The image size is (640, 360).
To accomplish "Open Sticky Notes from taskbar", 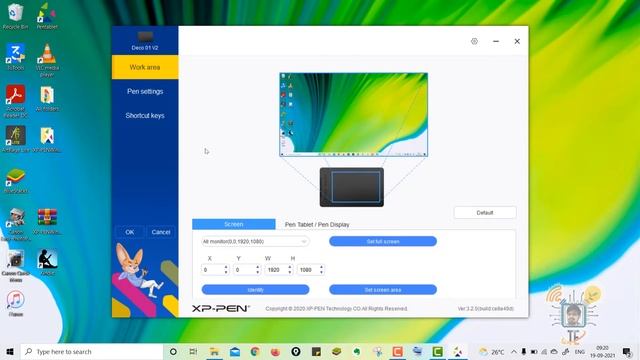I will point(316,351).
